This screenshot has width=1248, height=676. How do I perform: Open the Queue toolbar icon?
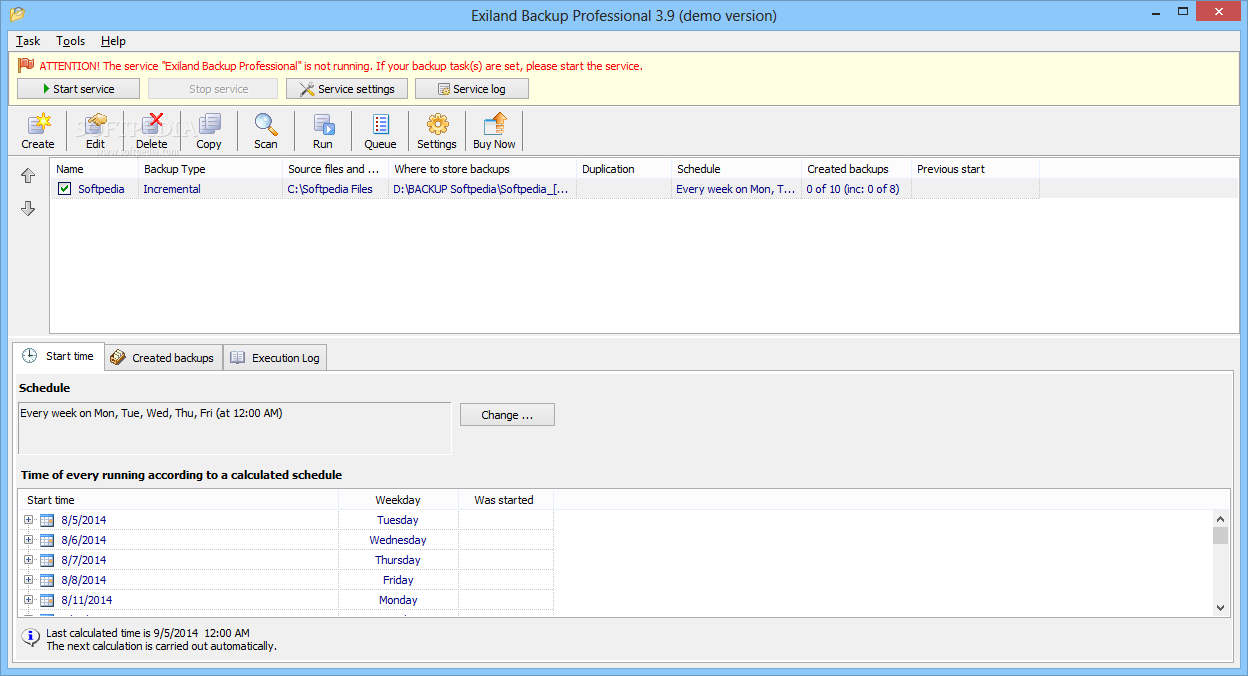(380, 125)
